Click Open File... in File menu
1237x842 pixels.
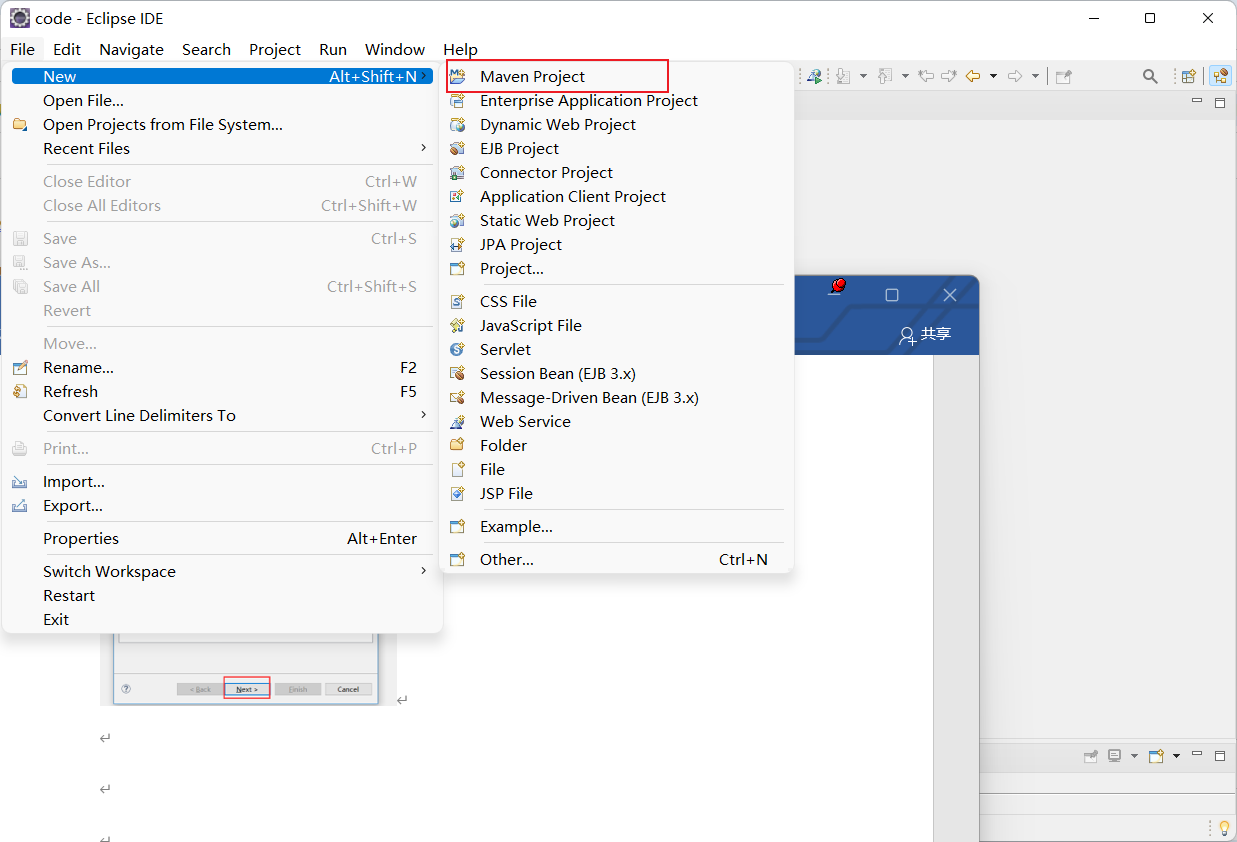(222, 100)
